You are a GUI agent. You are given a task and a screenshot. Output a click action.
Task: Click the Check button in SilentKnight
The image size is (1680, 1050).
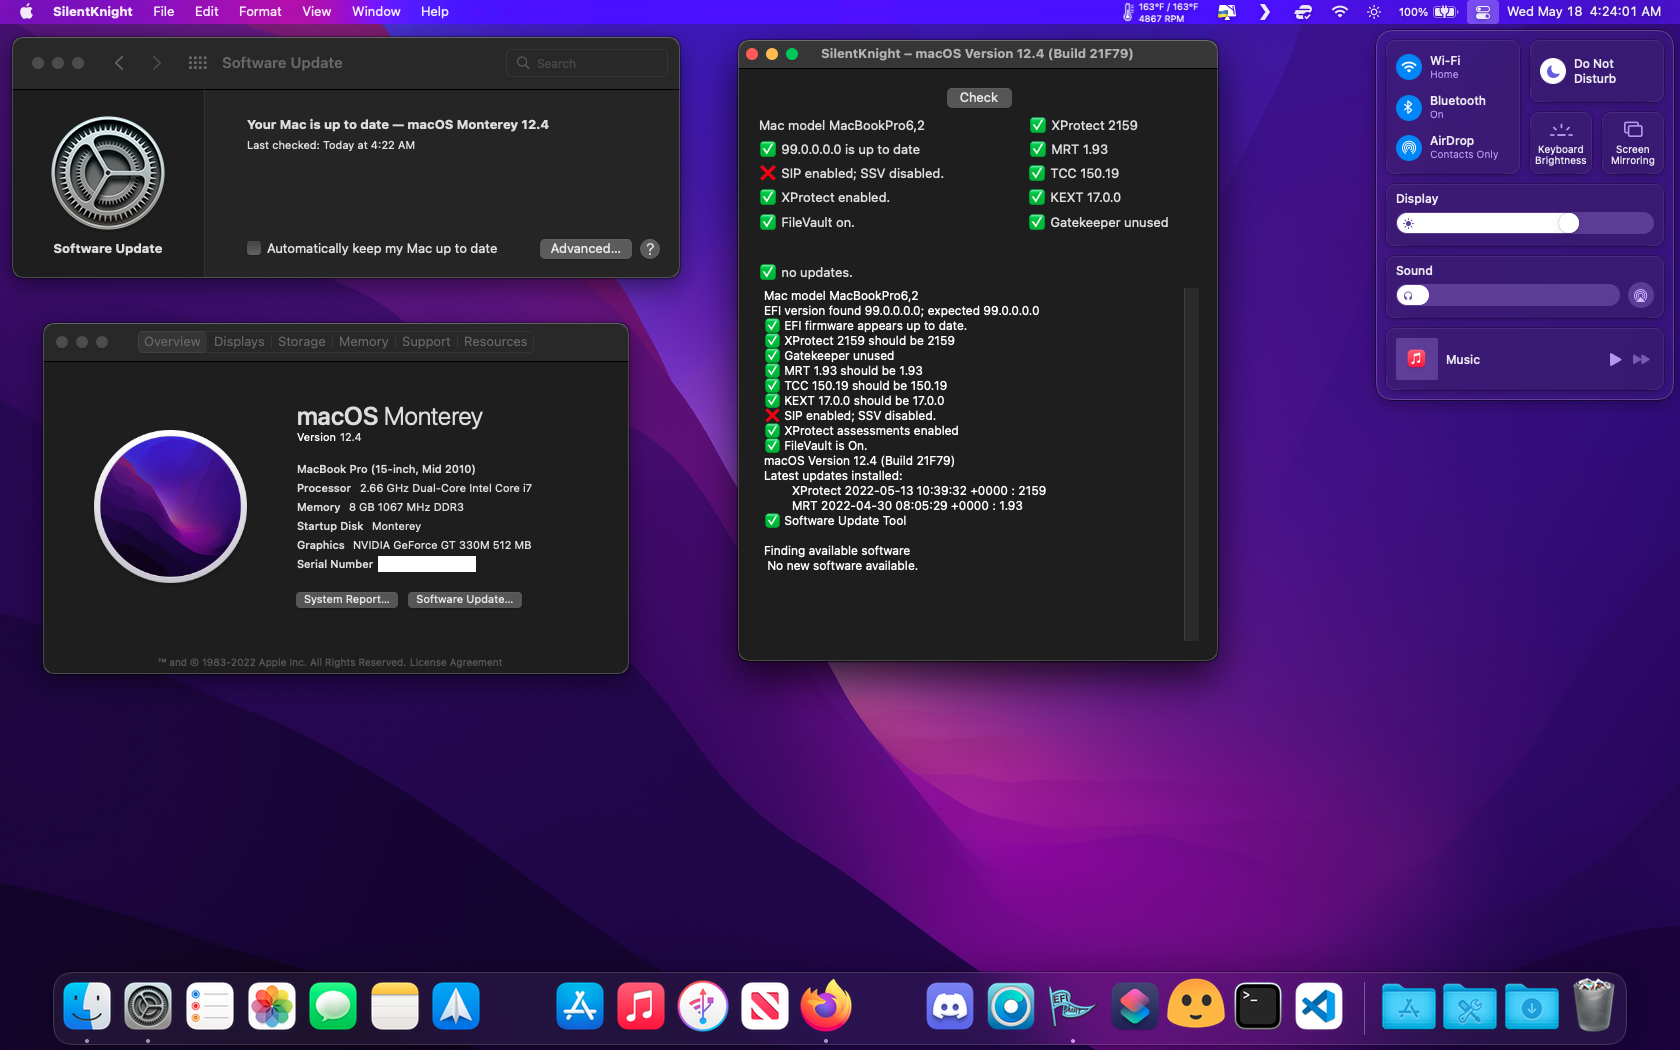(x=978, y=98)
